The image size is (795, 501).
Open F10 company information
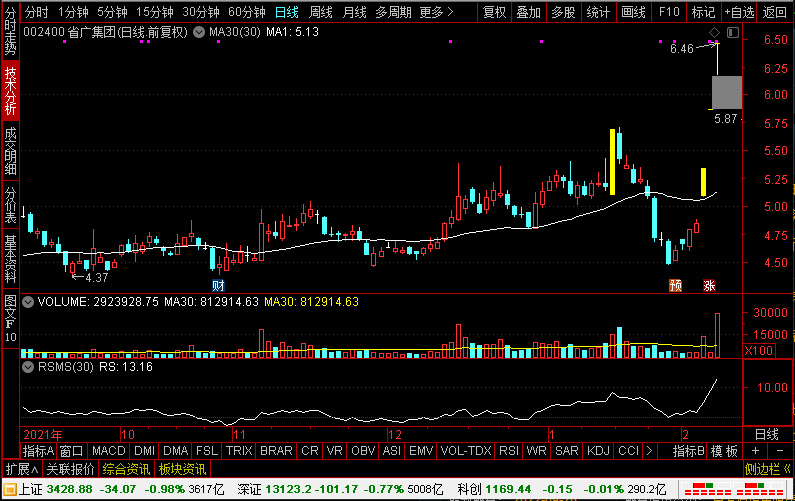click(x=669, y=12)
